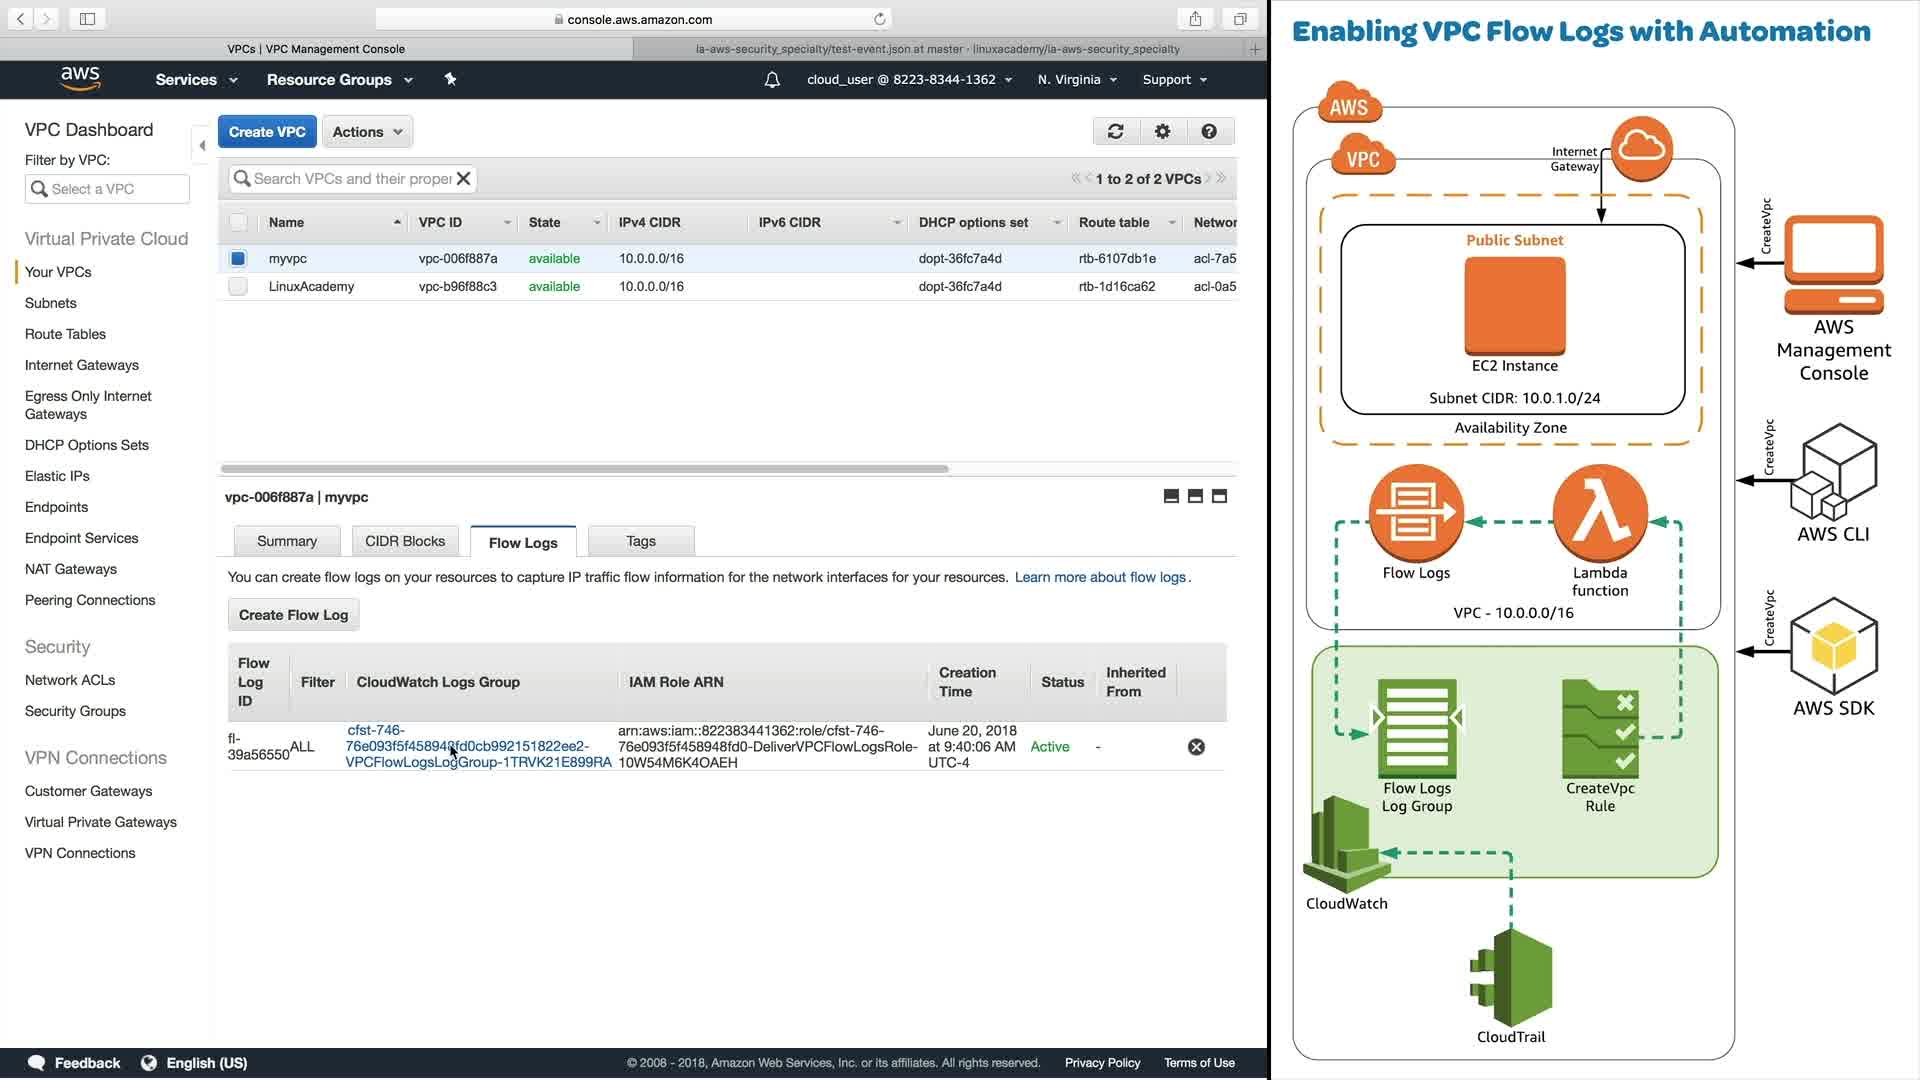Open the Actions dropdown
The width and height of the screenshot is (1920, 1080).
[x=367, y=132]
